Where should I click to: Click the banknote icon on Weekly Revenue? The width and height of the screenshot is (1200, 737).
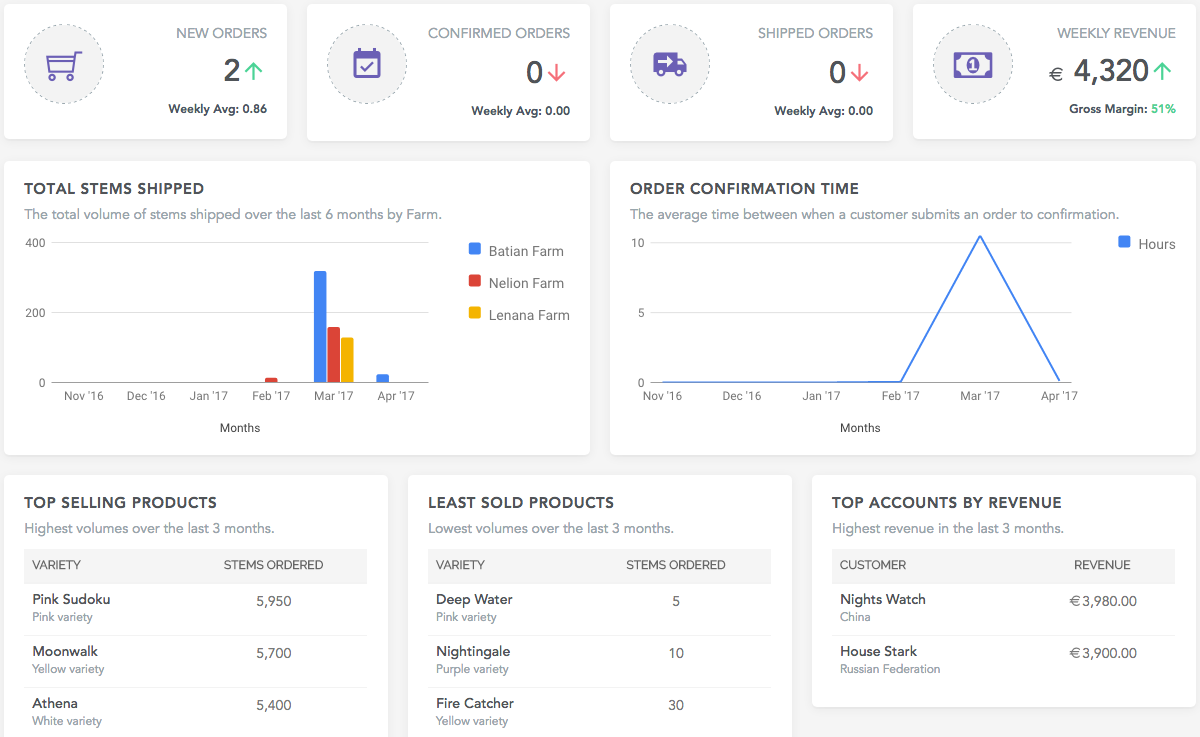click(x=972, y=63)
